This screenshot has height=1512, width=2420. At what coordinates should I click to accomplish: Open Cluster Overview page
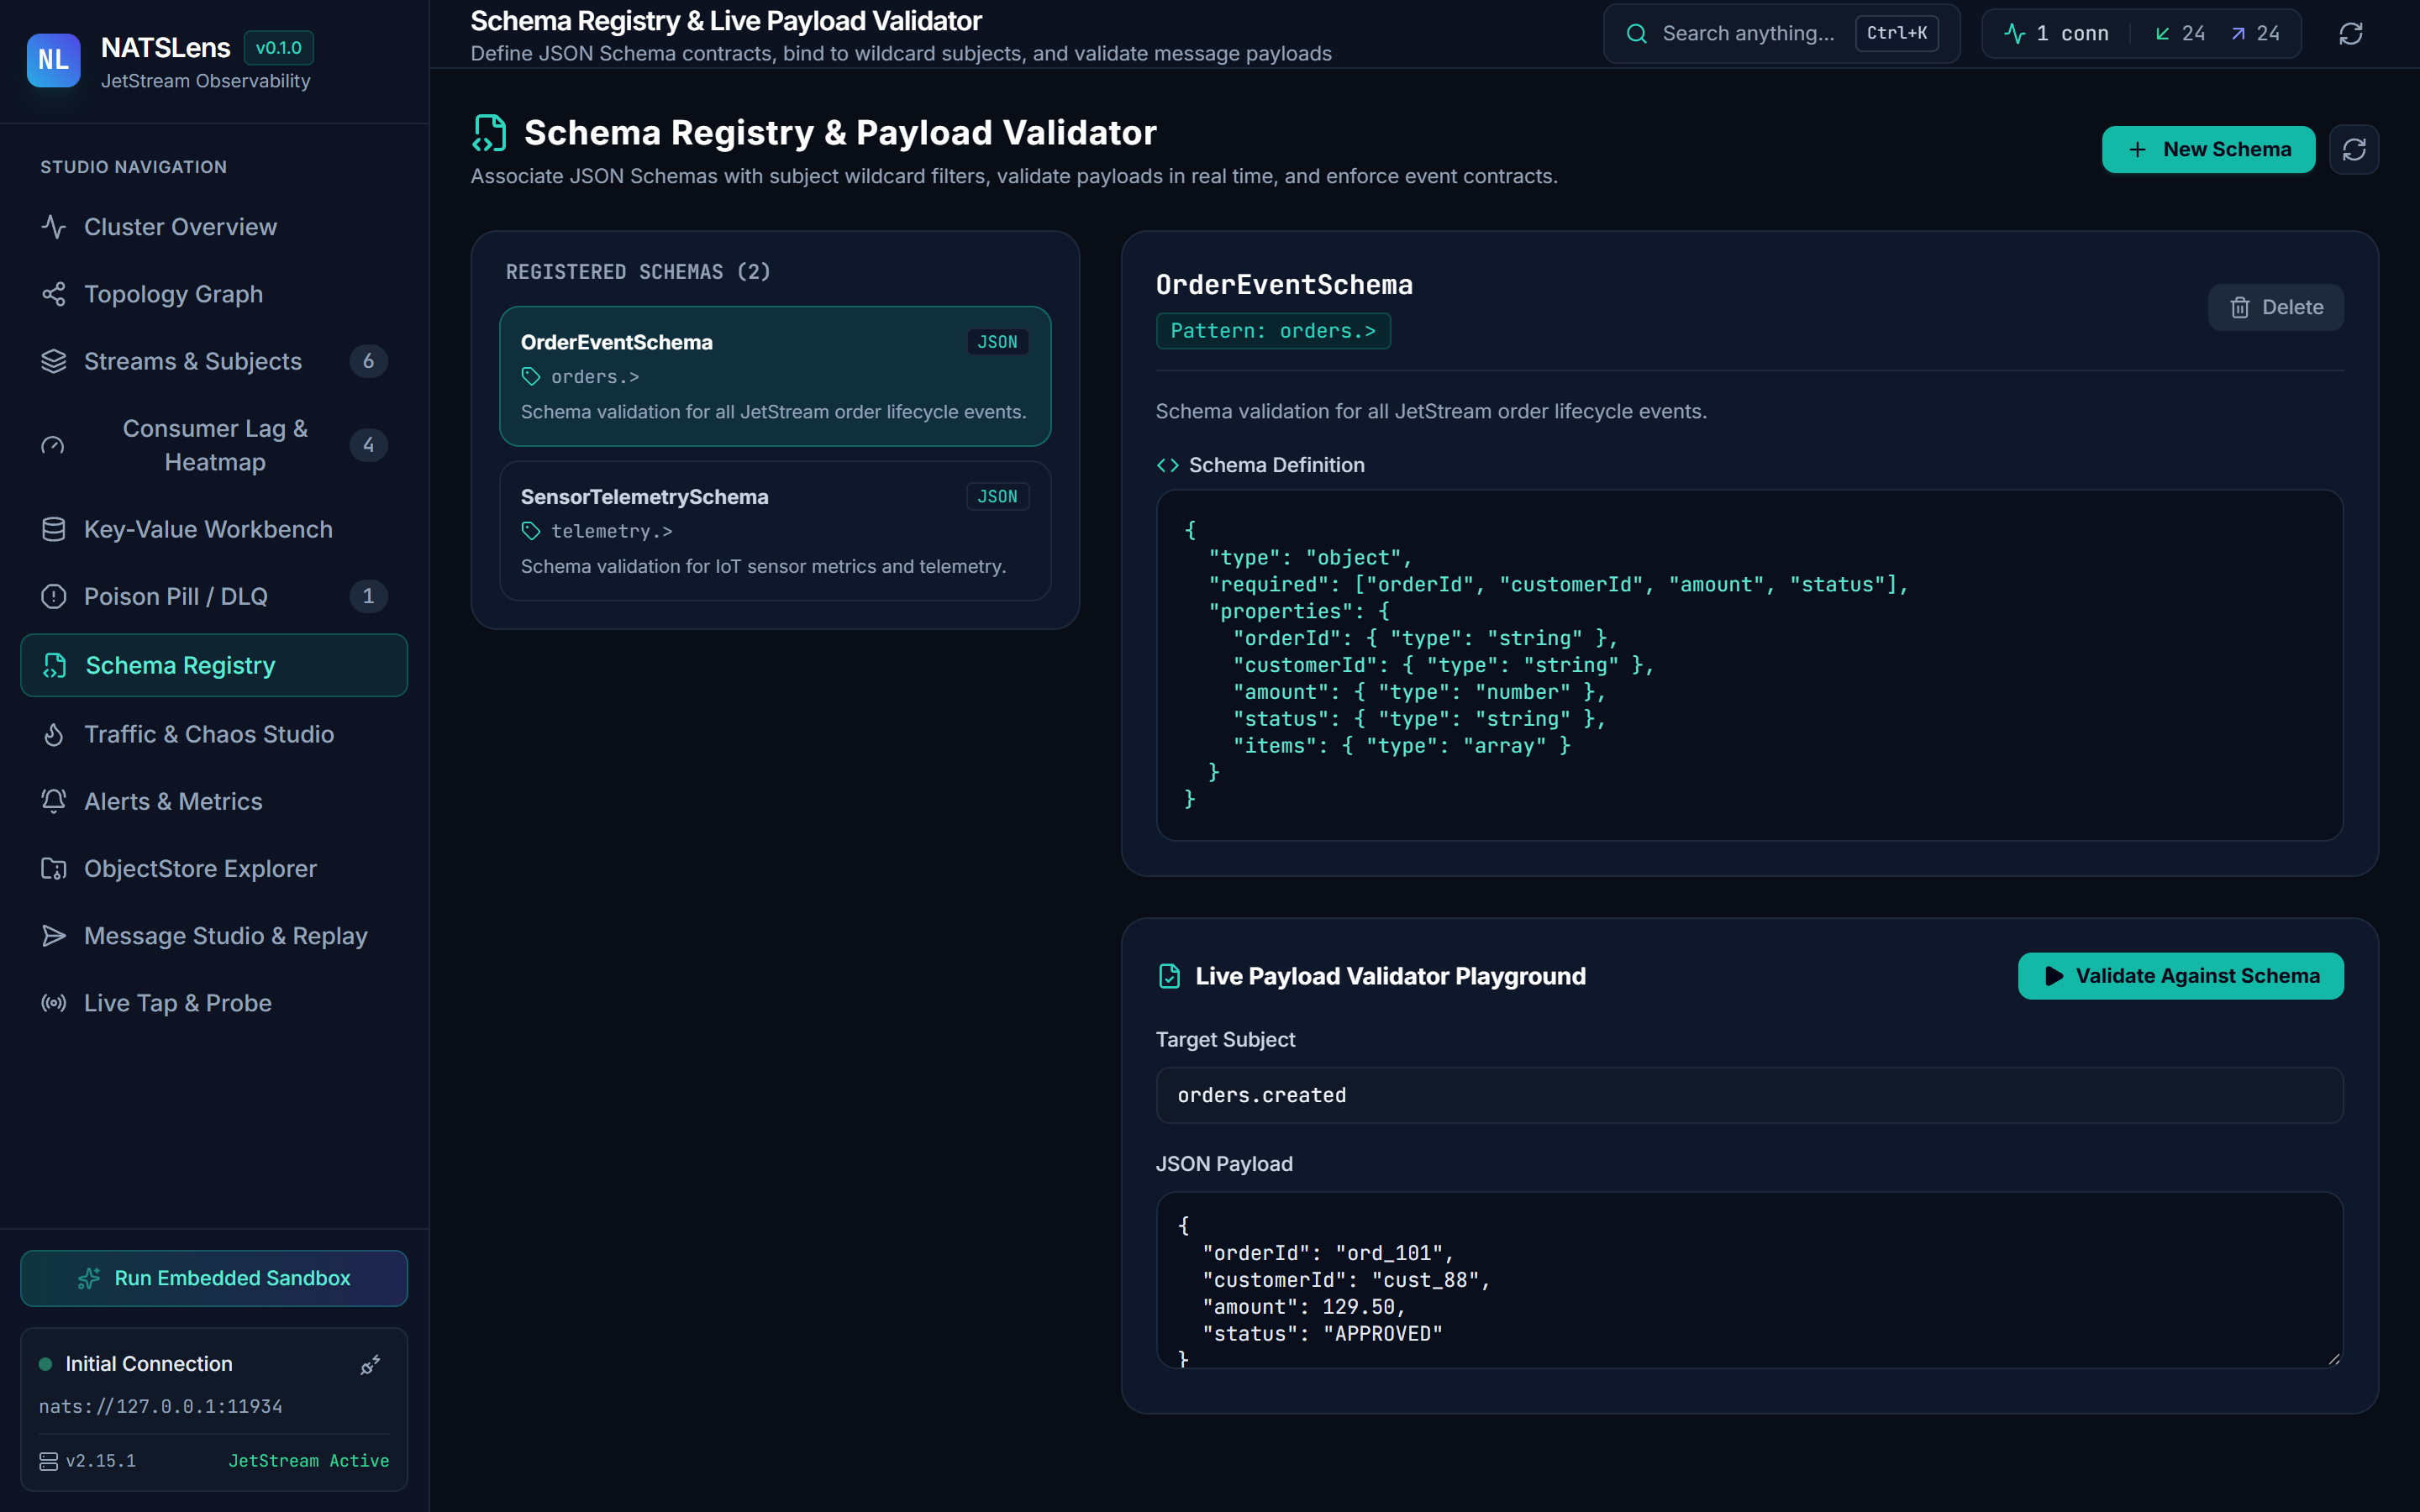pos(214,227)
